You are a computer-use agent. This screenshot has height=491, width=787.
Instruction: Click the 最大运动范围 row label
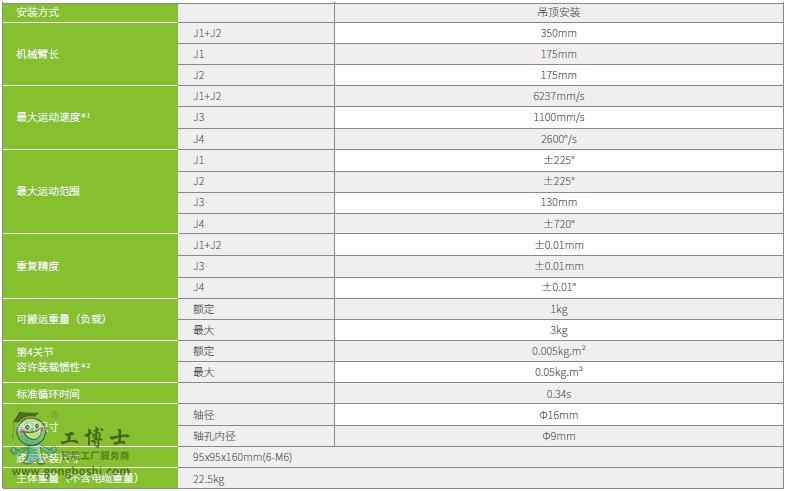click(x=48, y=191)
